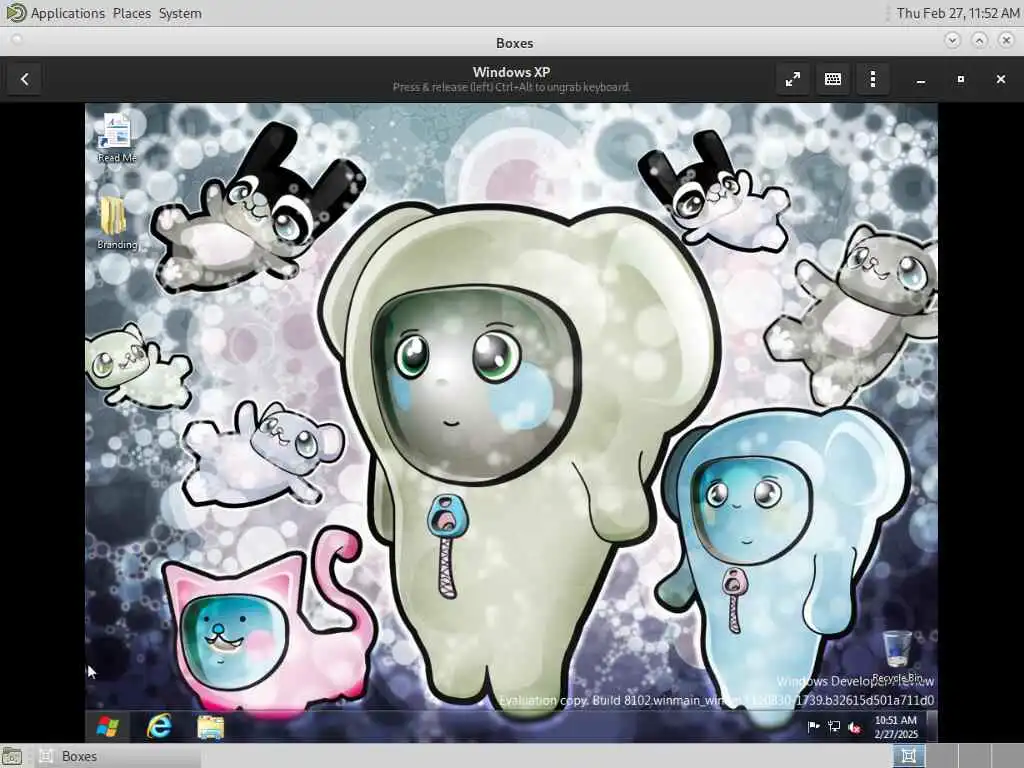1024x768 pixels.
Task: Open the Action Center flag icon
Action: click(814, 726)
